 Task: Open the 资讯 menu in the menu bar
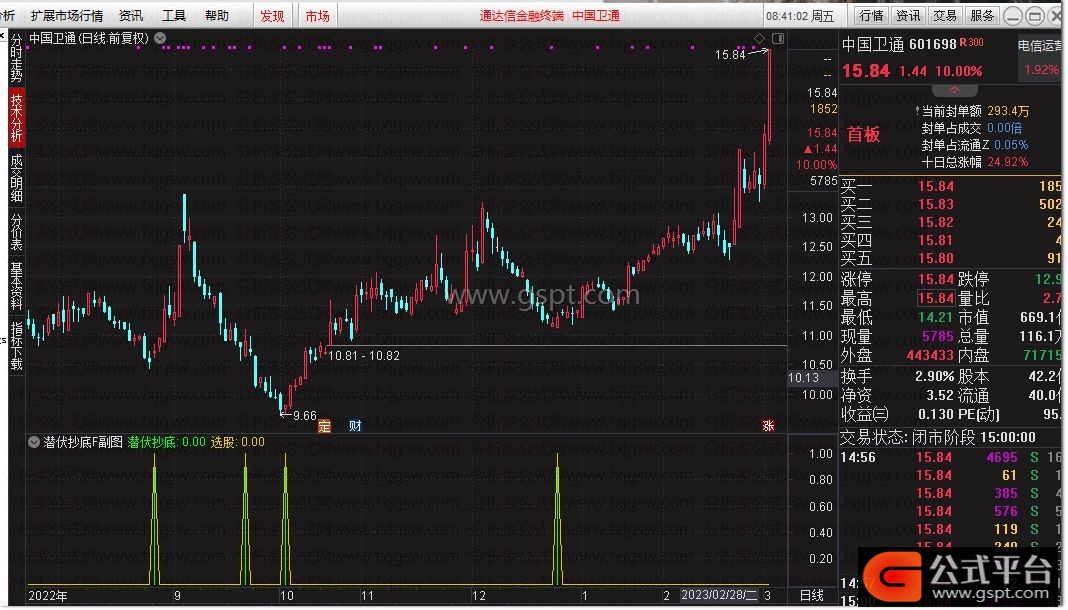(x=131, y=16)
